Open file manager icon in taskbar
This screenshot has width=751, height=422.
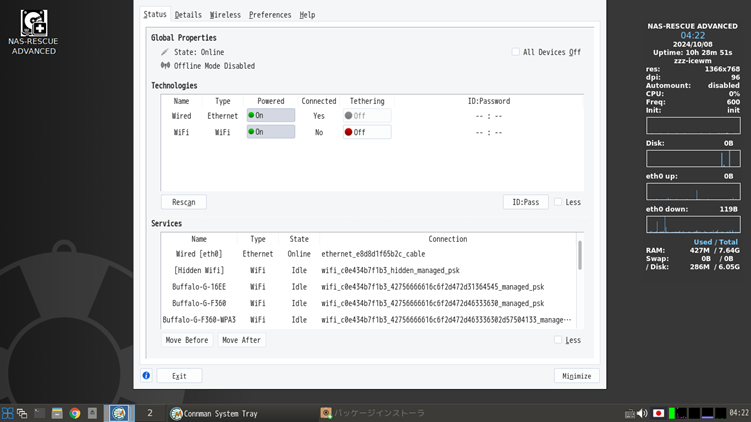(57, 413)
